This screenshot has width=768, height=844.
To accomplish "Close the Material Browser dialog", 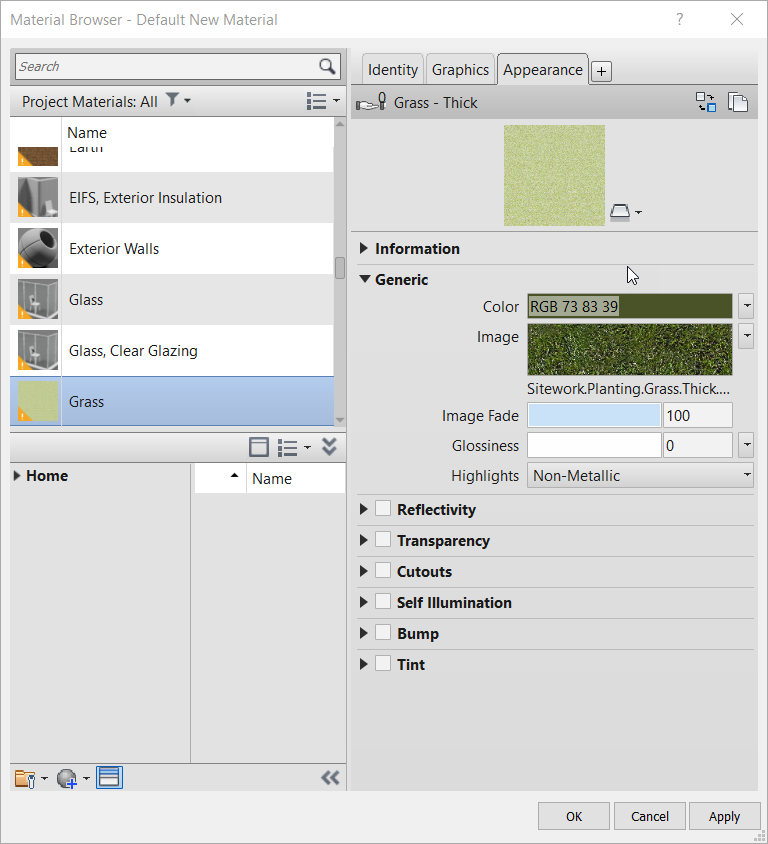I will 737,19.
